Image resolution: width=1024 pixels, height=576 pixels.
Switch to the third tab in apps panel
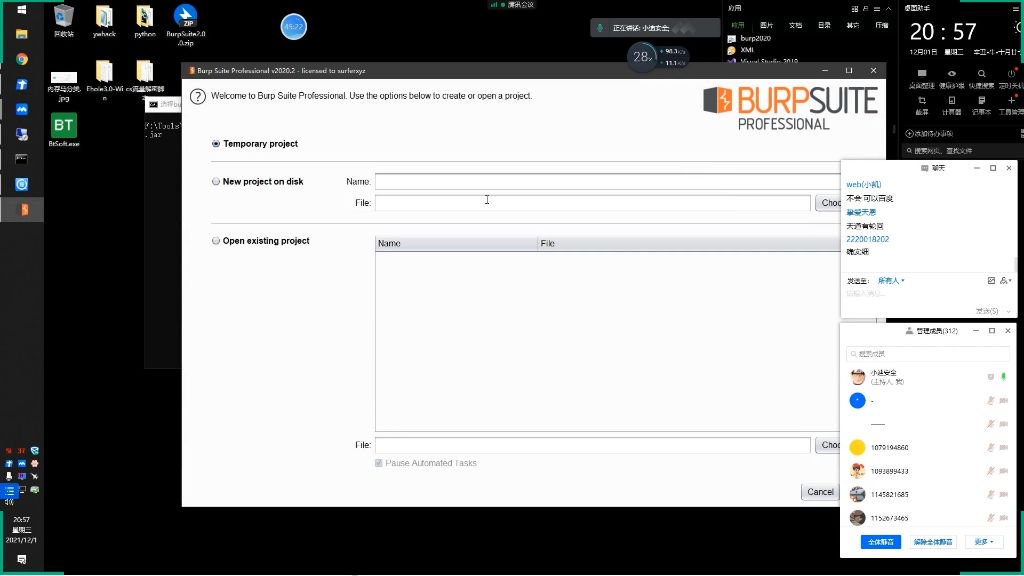coord(795,25)
